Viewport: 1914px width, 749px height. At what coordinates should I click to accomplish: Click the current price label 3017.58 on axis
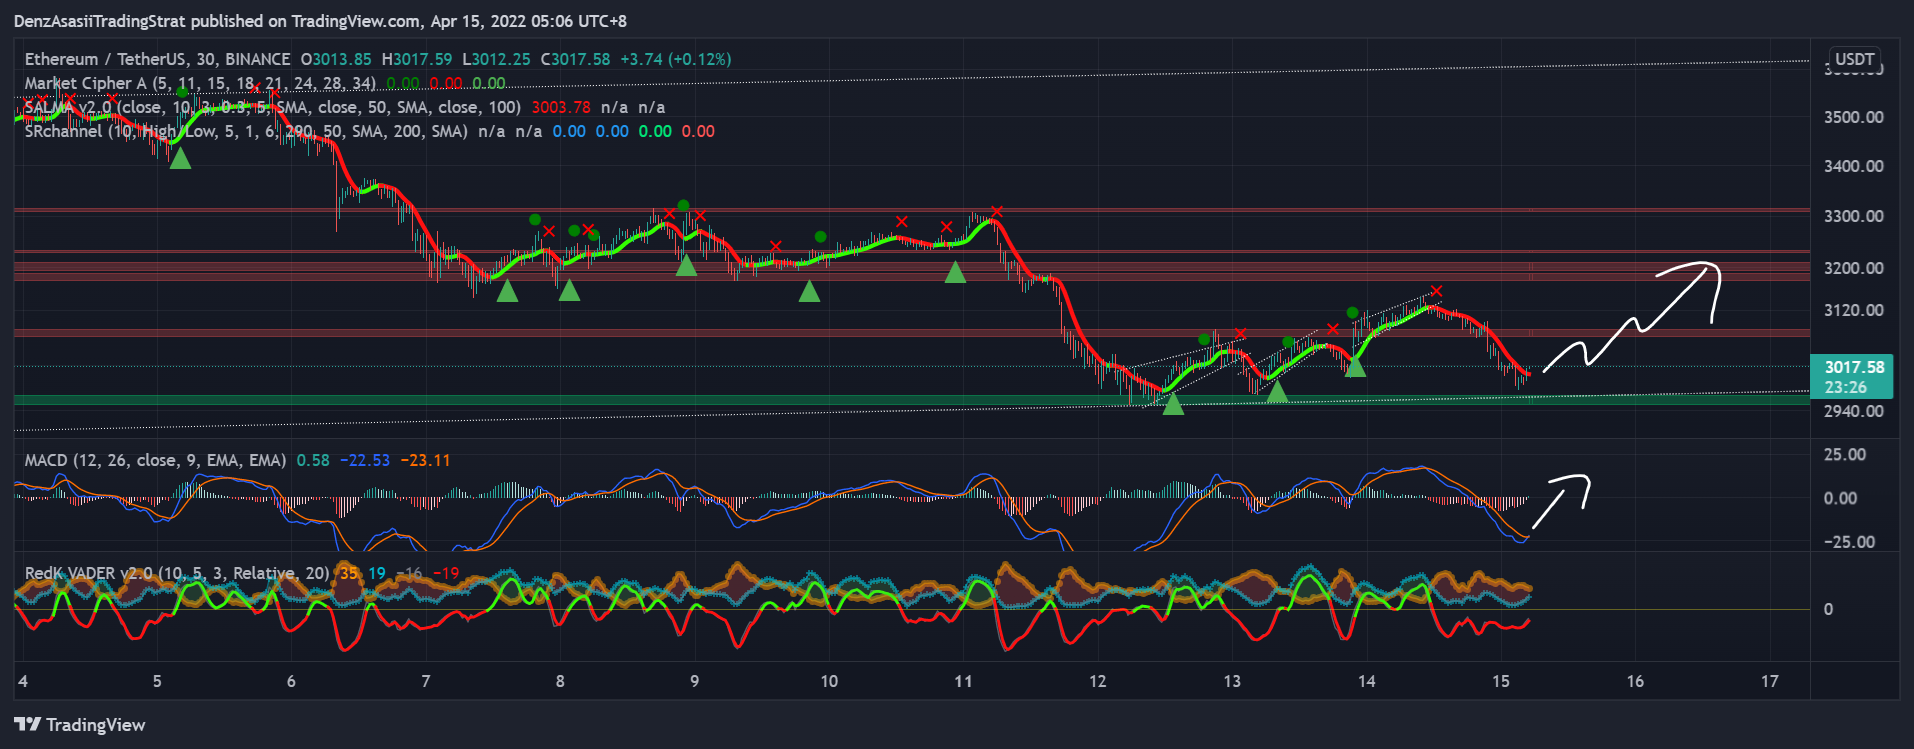click(x=1854, y=367)
